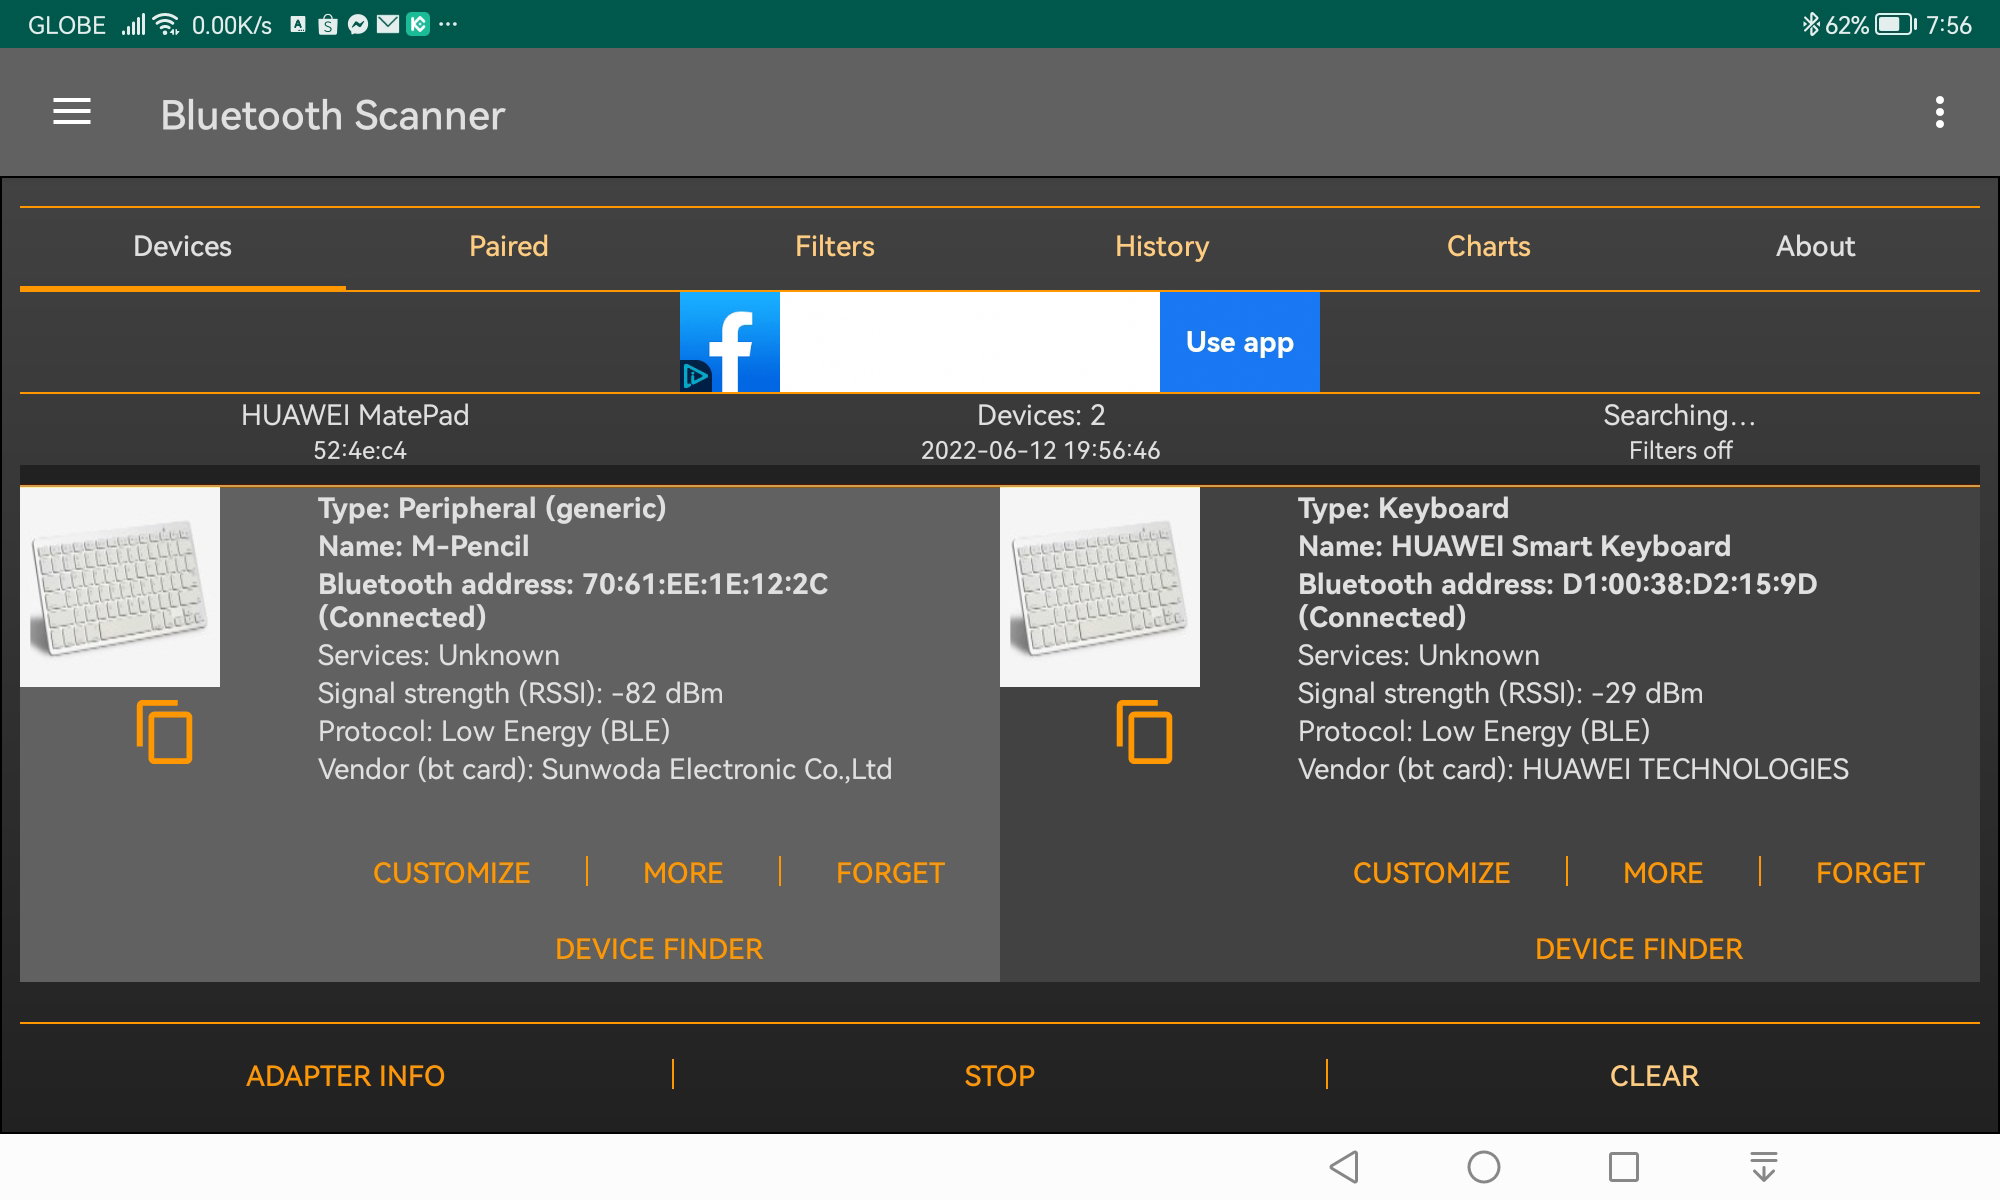The image size is (2000, 1200).
Task: Clear the device list
Action: pyautogui.click(x=1654, y=1076)
